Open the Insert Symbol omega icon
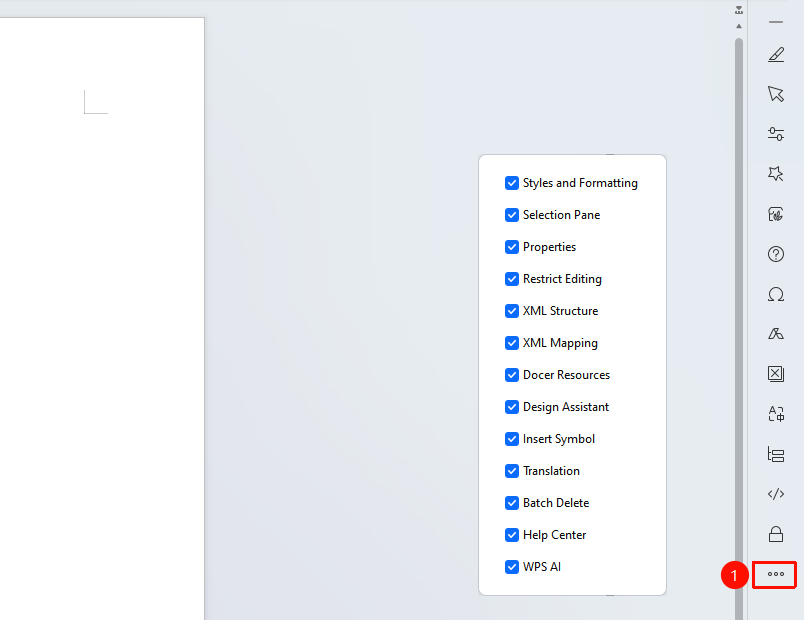Image resolution: width=804 pixels, height=620 pixels. point(776,294)
